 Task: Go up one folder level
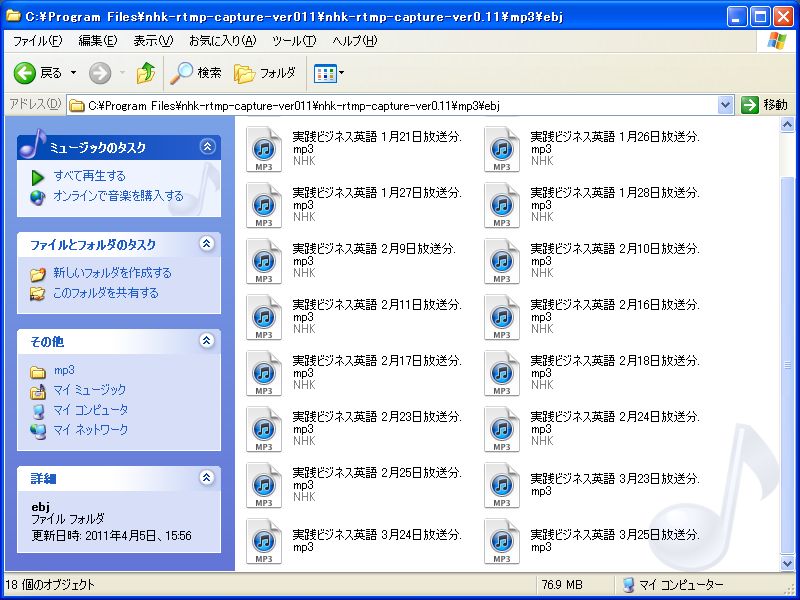[x=146, y=73]
